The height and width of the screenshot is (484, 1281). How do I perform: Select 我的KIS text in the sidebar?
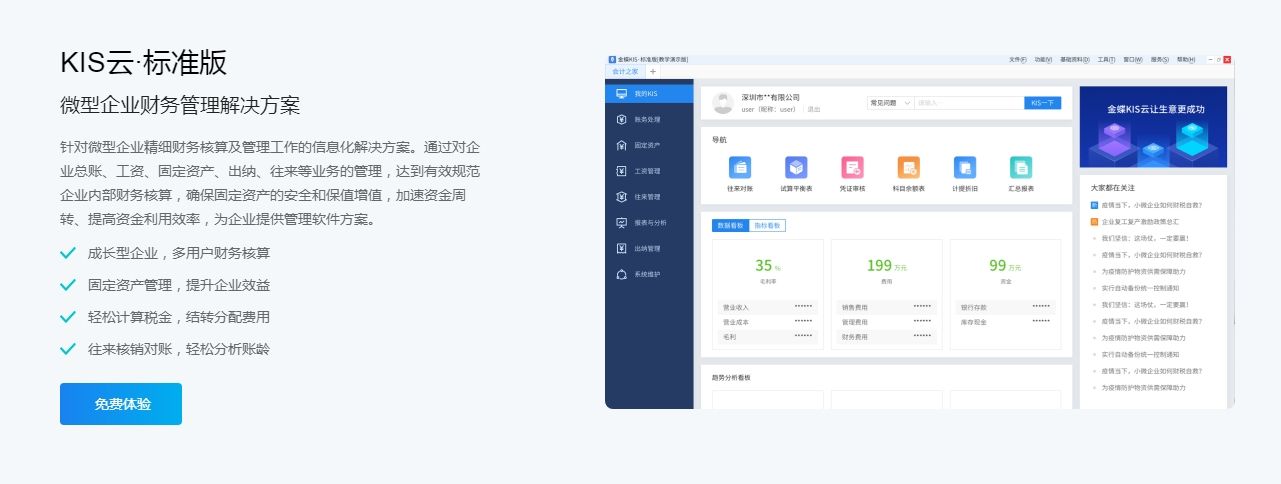646,94
